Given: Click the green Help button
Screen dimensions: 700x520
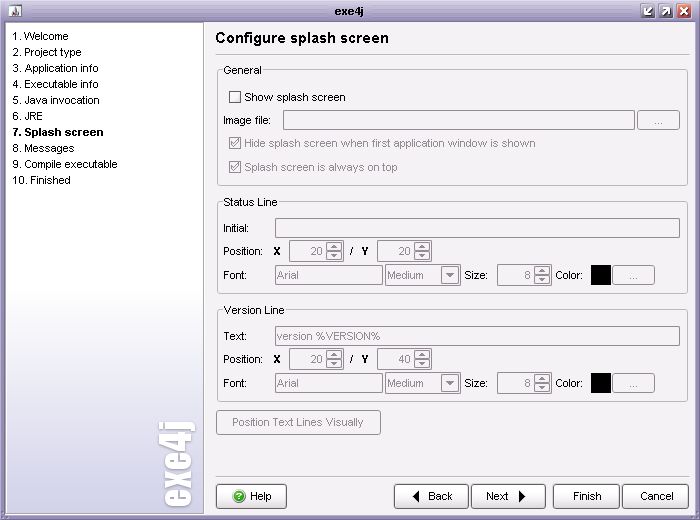Looking at the screenshot, I should click(x=251, y=496).
